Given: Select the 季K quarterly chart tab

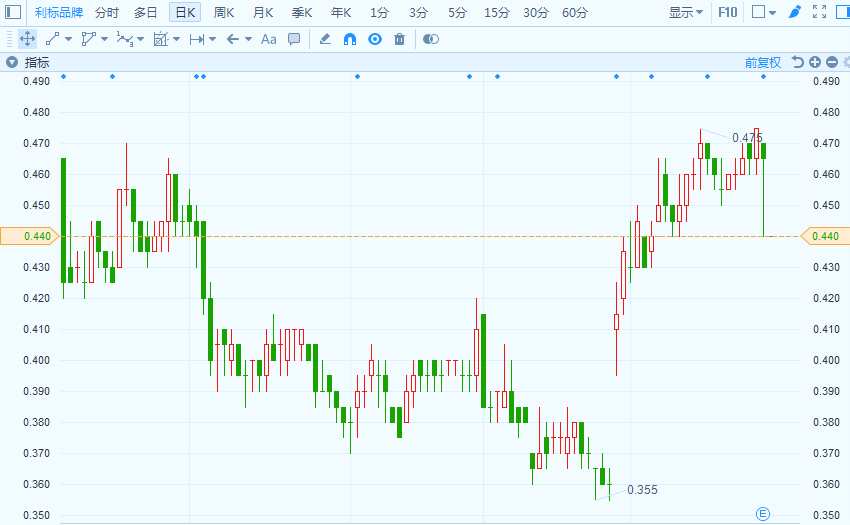Looking at the screenshot, I should click(302, 12).
